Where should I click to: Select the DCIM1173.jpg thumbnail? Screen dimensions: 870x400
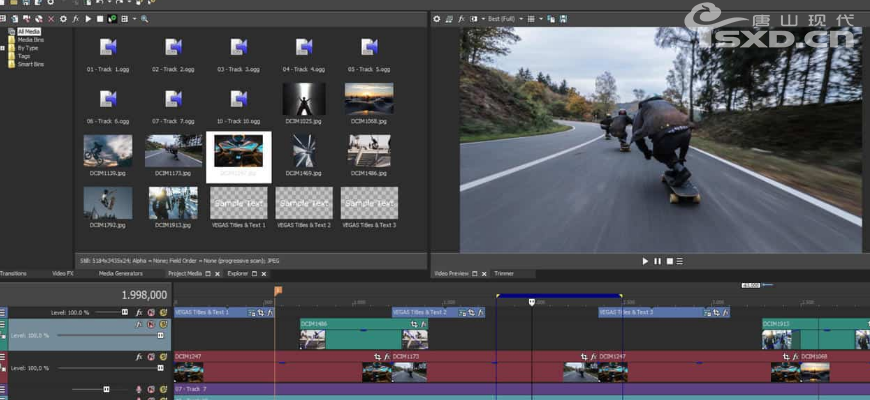point(173,151)
